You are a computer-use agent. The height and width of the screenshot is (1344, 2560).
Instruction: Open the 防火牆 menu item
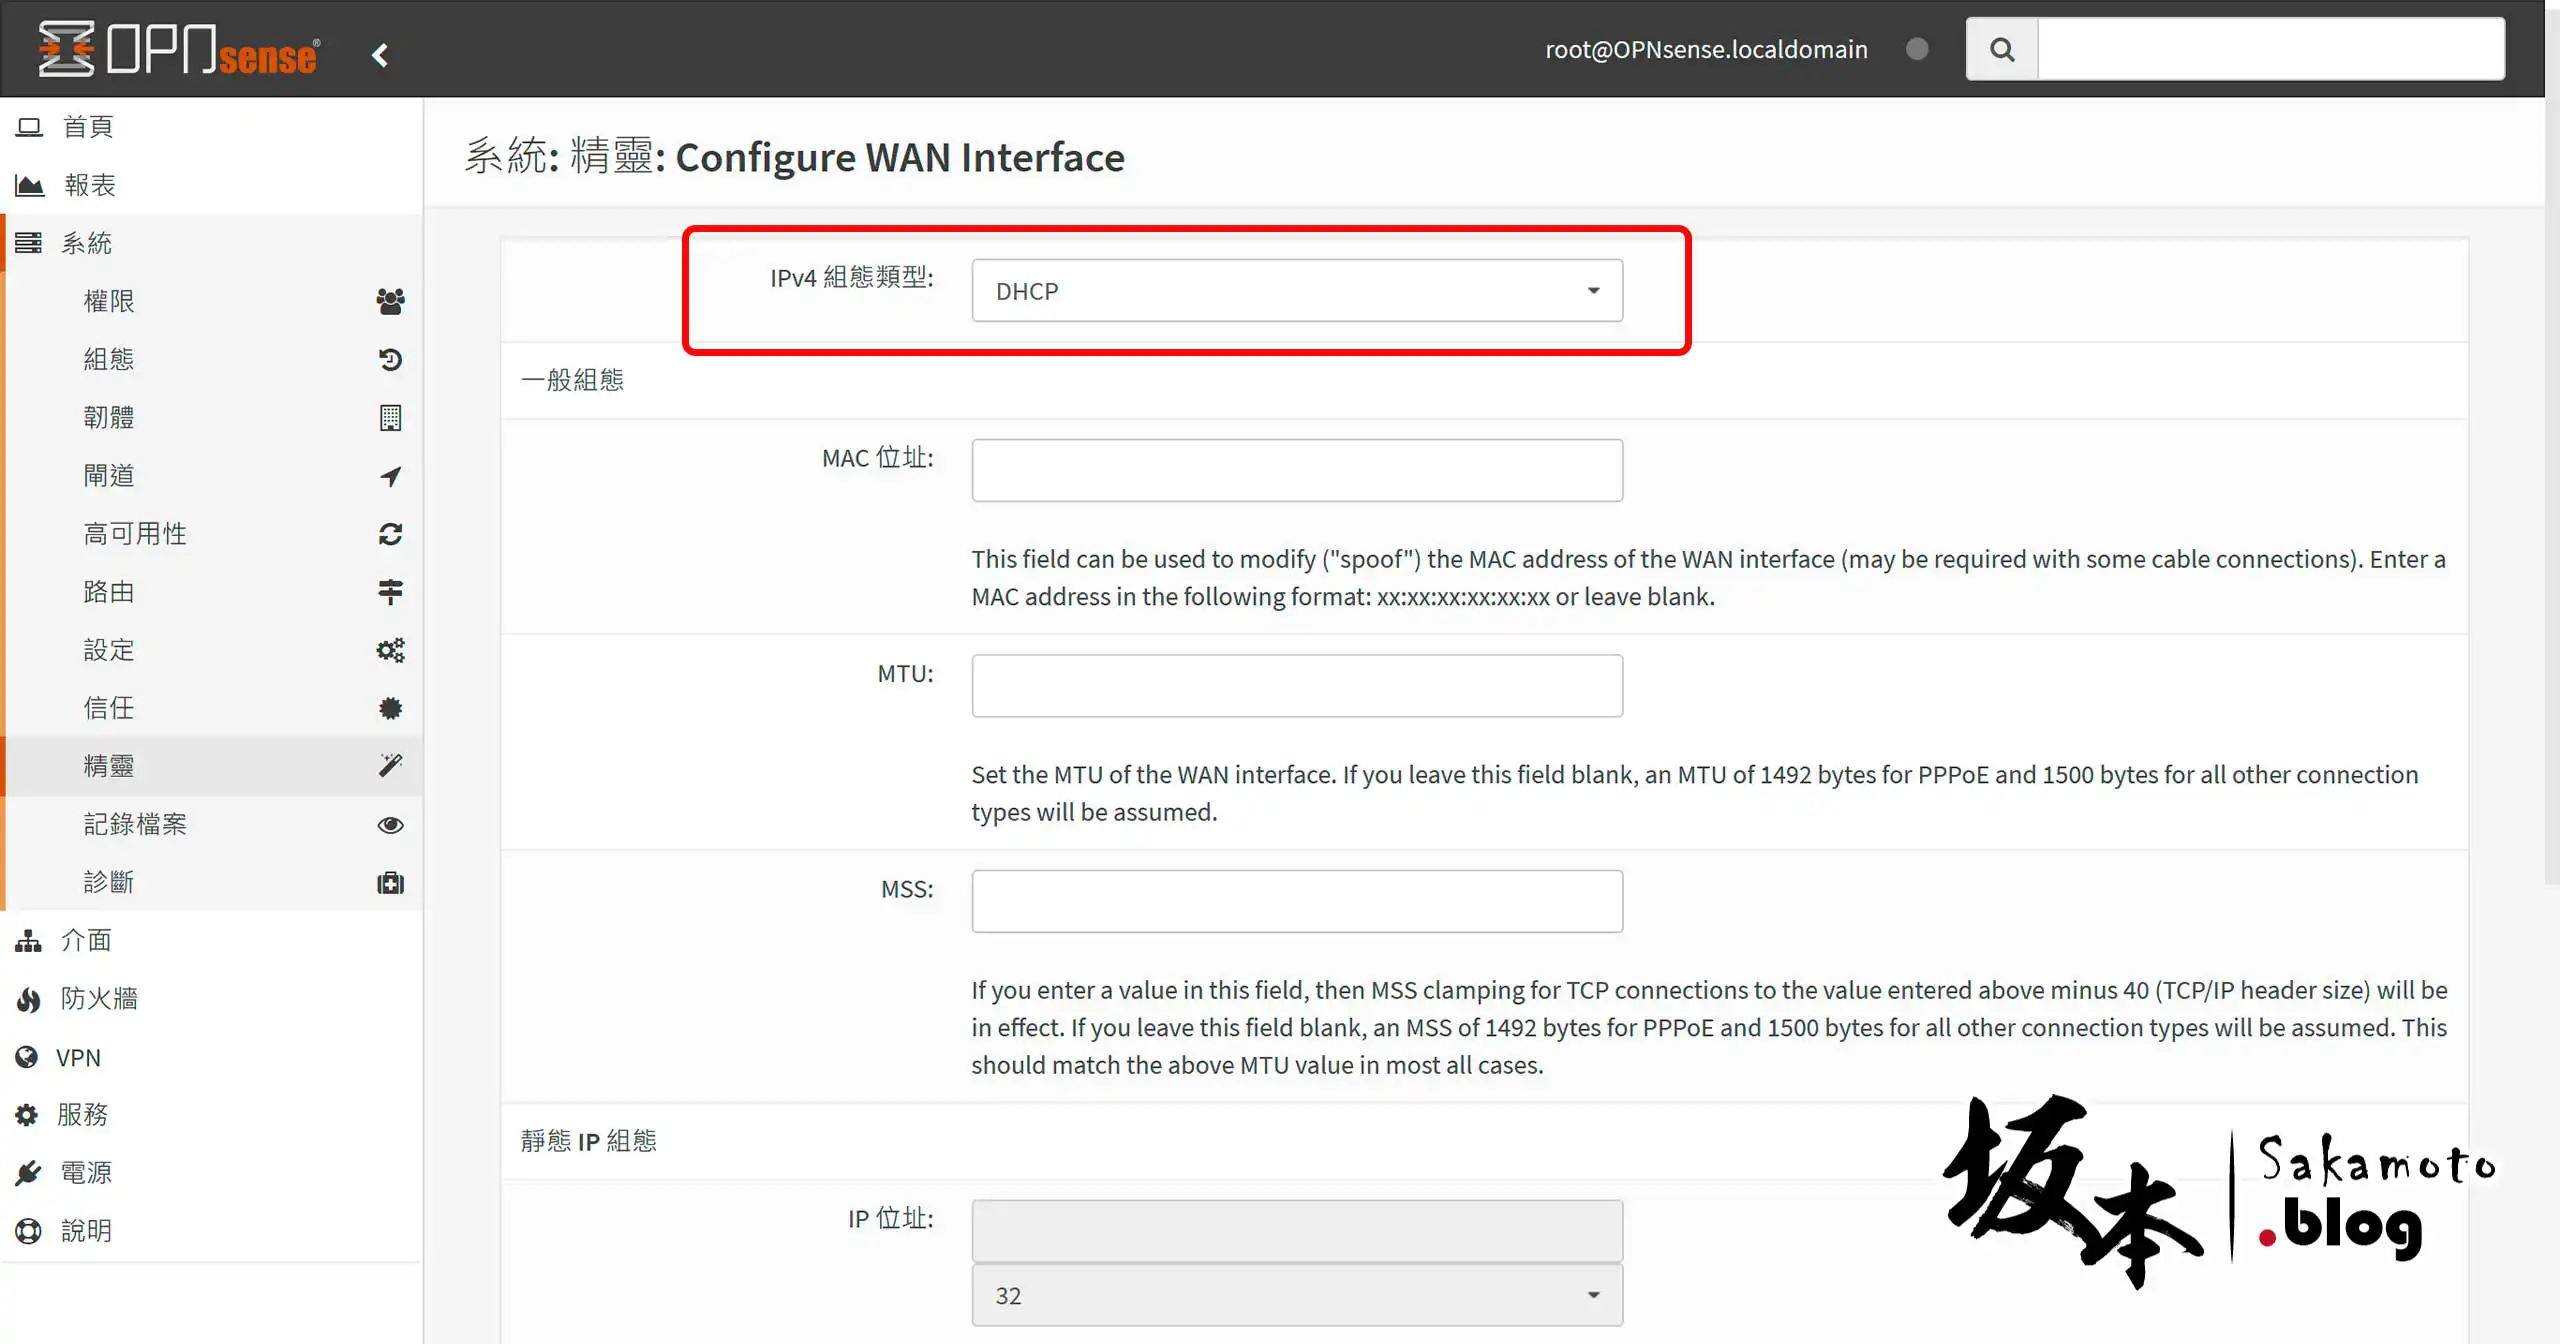pyautogui.click(x=98, y=998)
